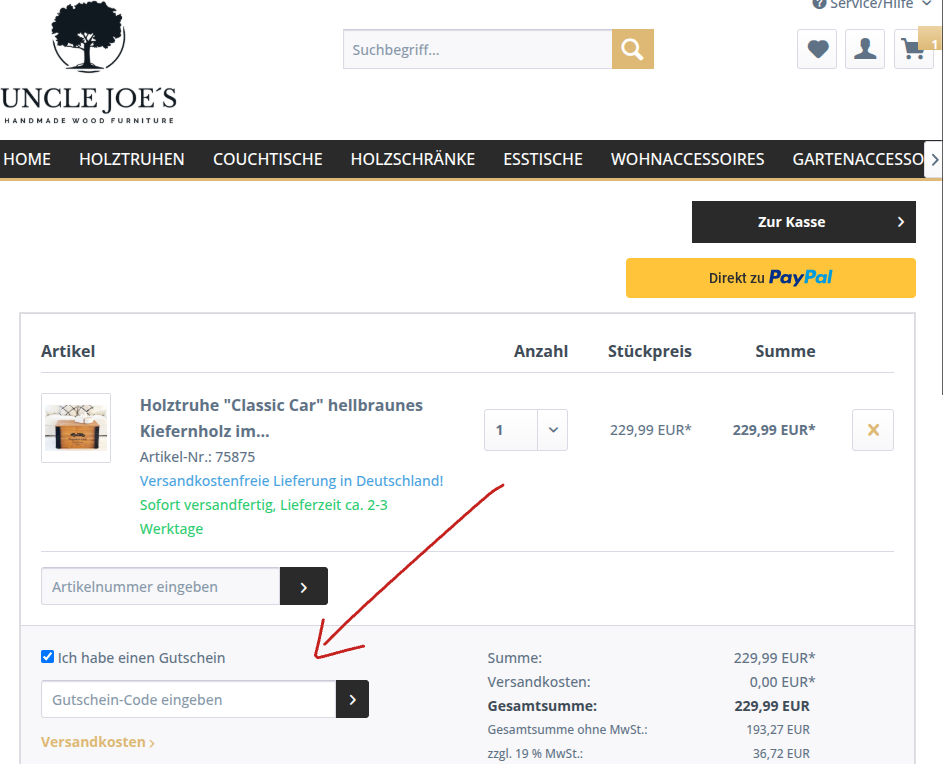This screenshot has height=764, width=943.
Task: Open the WOHNACCESSOIRES category
Action: click(x=687, y=159)
